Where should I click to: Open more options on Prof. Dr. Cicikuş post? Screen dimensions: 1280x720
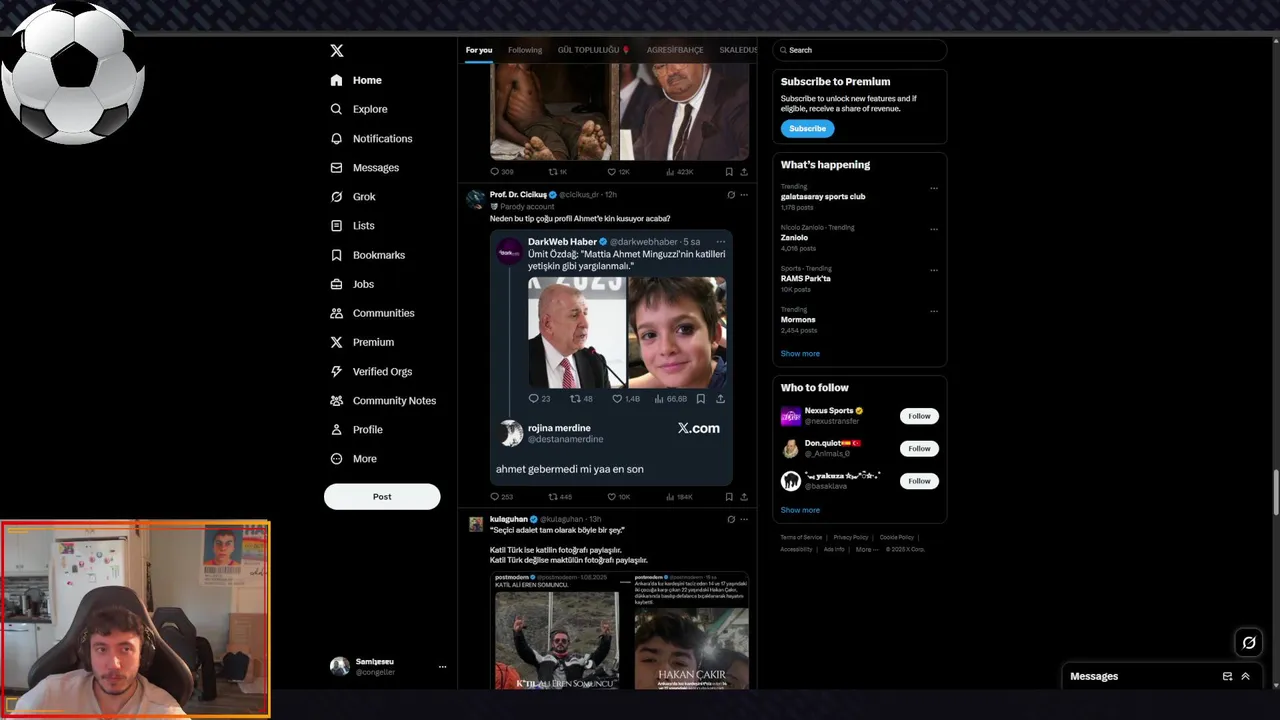pos(744,195)
